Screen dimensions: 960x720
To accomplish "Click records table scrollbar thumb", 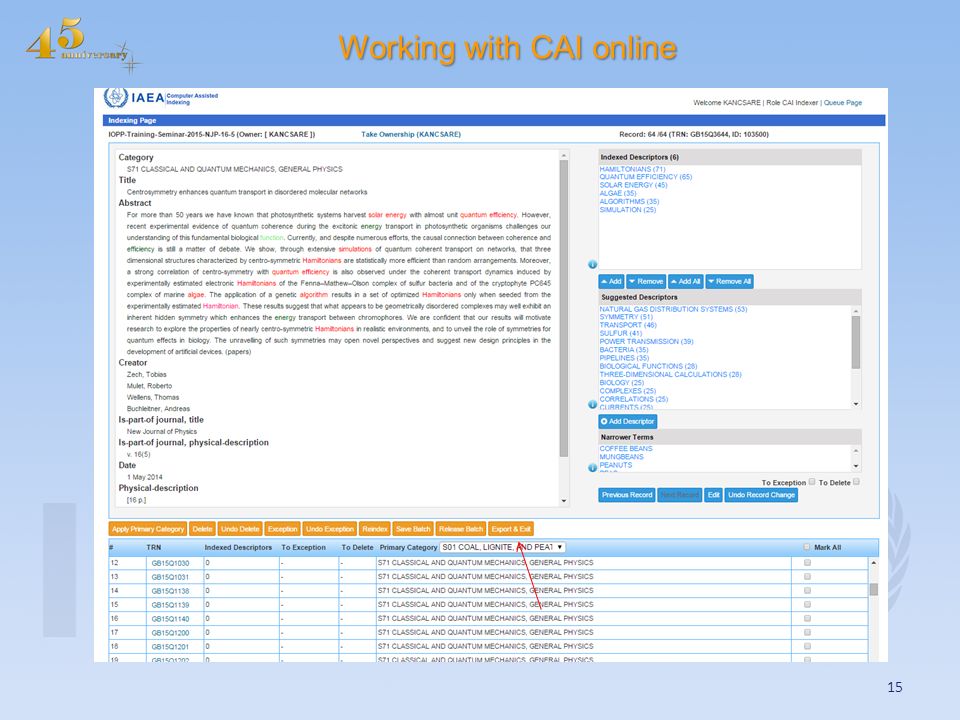I will tap(874, 590).
